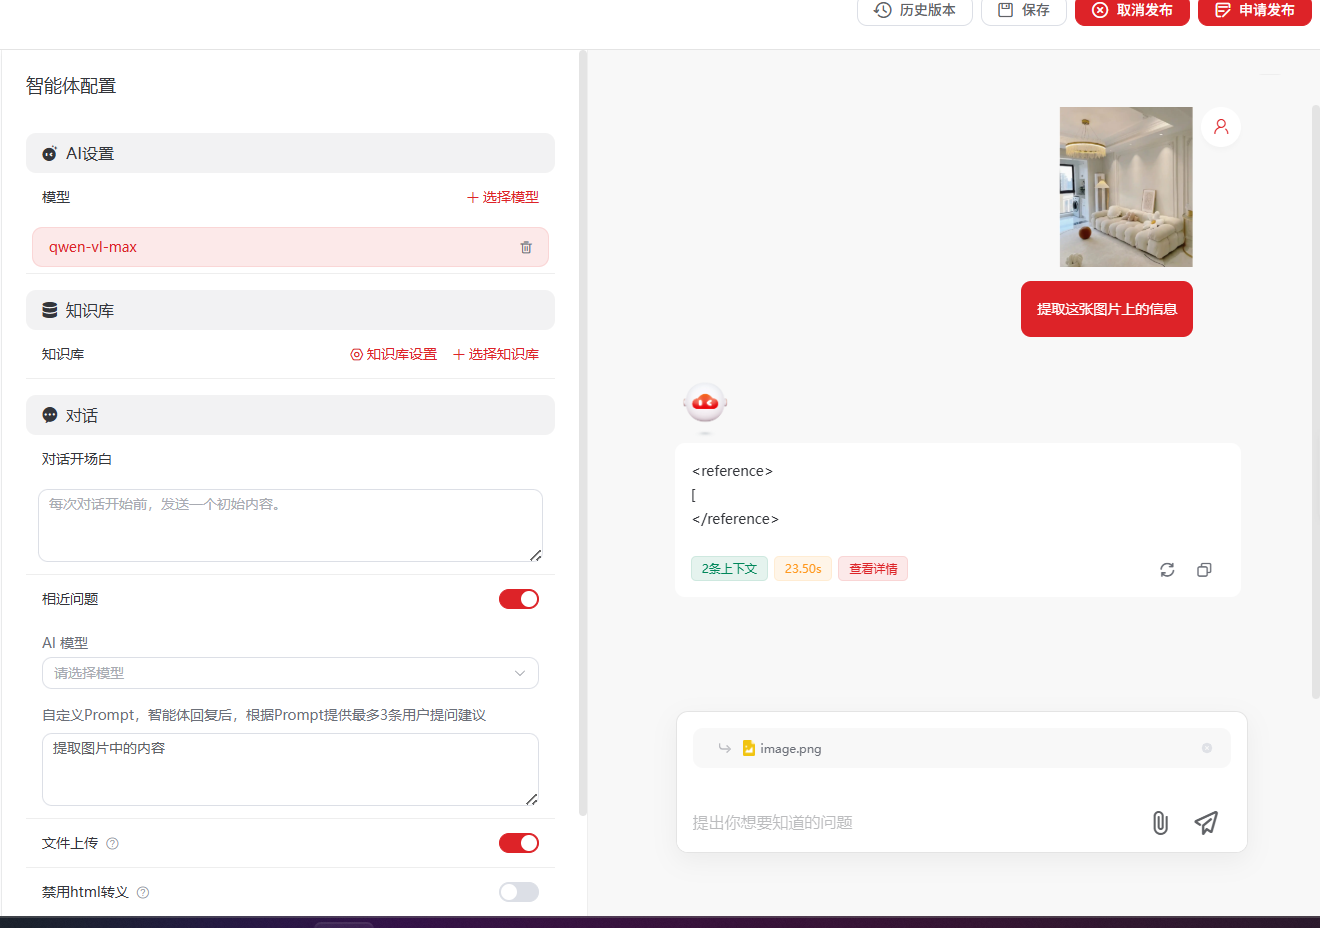1320x928 pixels.
Task: Click the 提取图片中的内容 prompt text area
Action: tap(290, 769)
